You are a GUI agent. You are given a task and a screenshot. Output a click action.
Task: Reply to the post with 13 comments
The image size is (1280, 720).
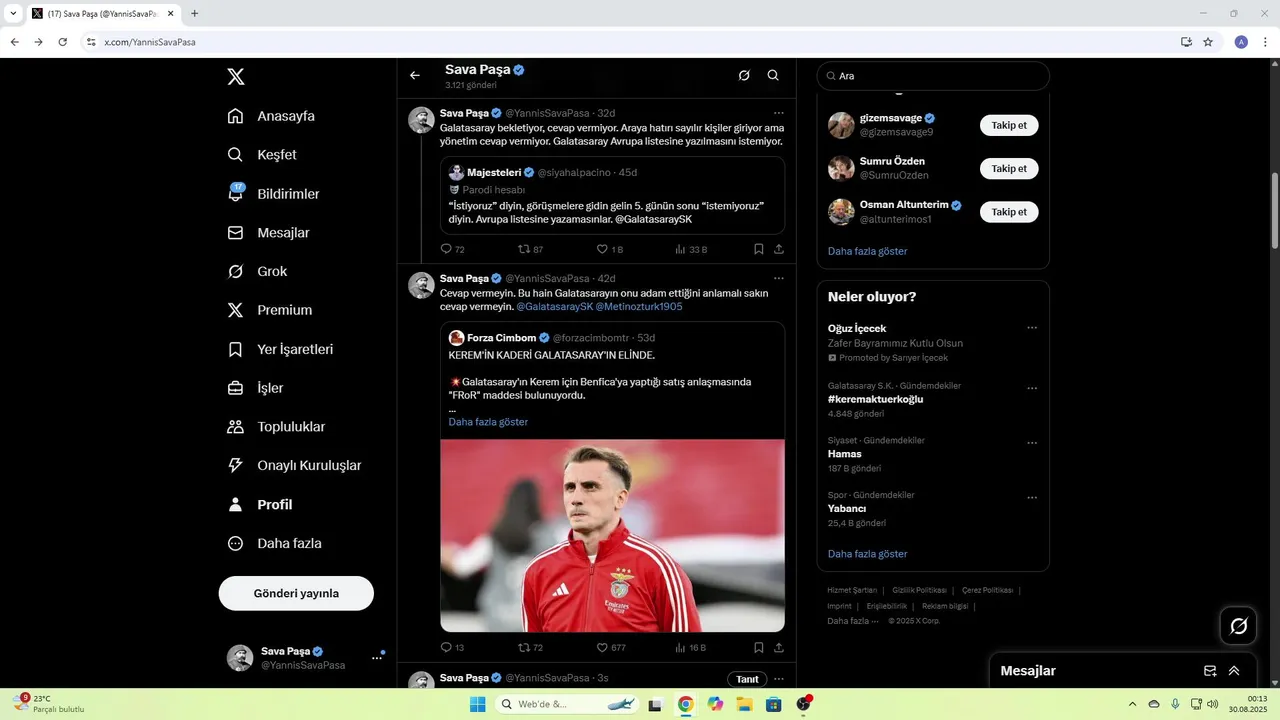(452, 647)
